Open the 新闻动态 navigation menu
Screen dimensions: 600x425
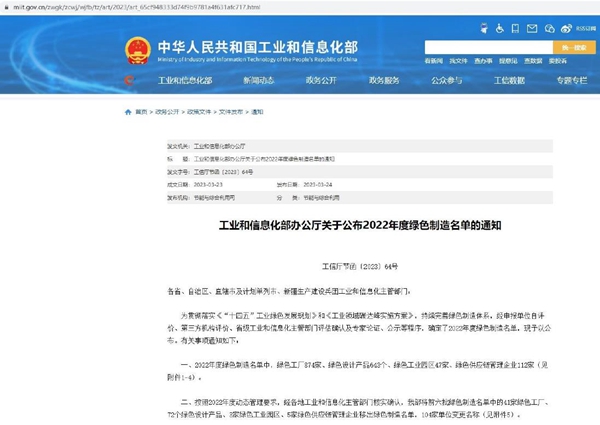coord(259,80)
